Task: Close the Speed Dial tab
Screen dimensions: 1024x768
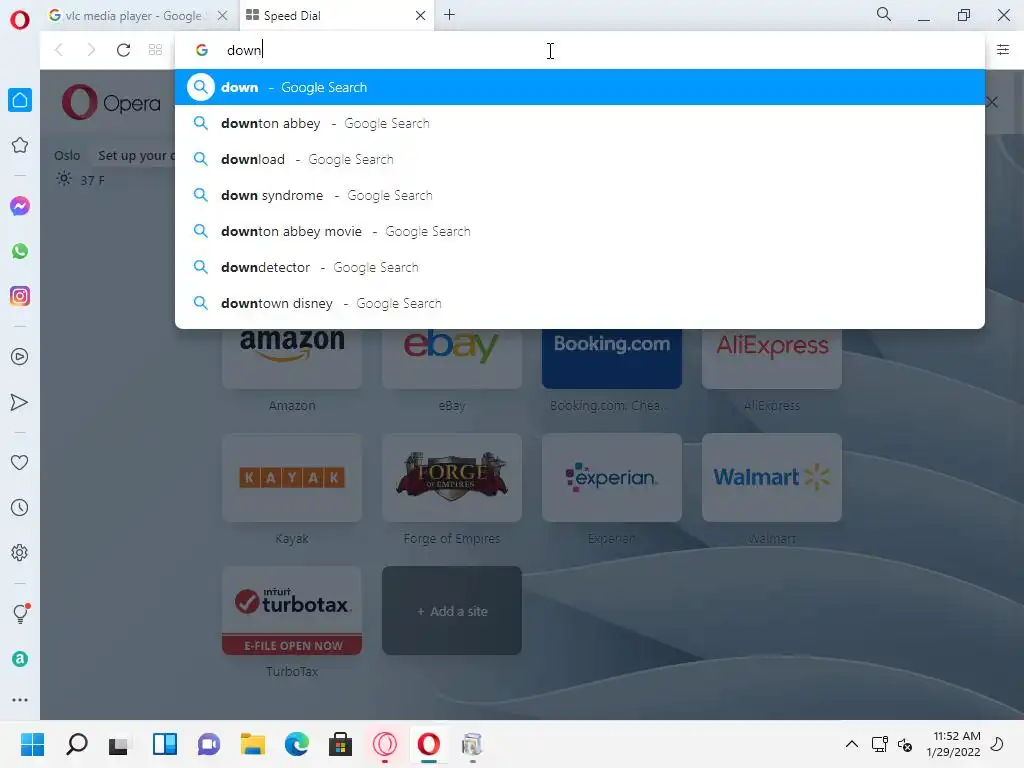Action: point(421,16)
